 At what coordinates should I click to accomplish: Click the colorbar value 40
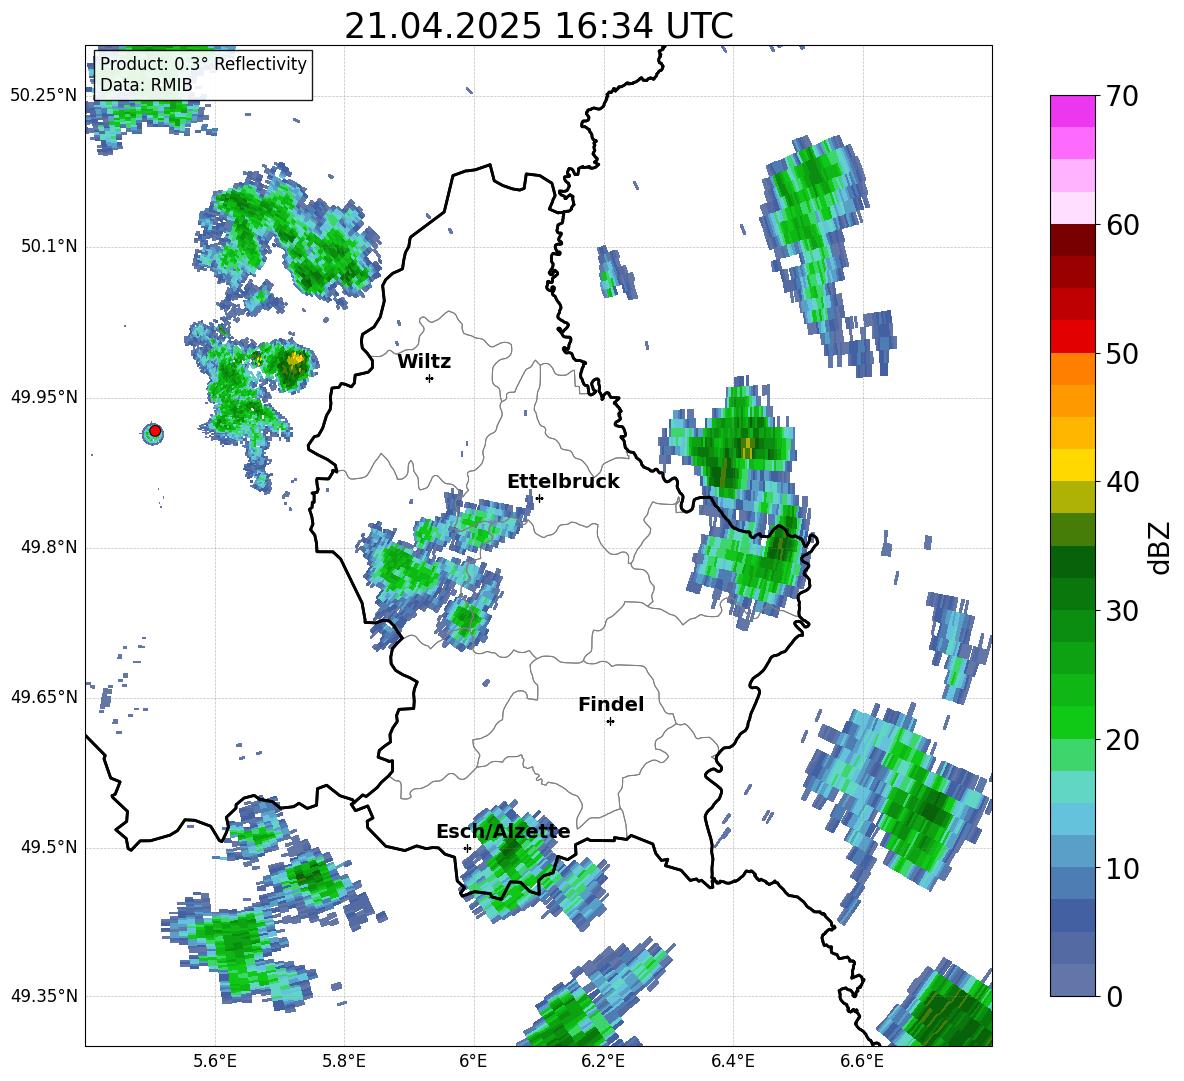(x=1122, y=482)
